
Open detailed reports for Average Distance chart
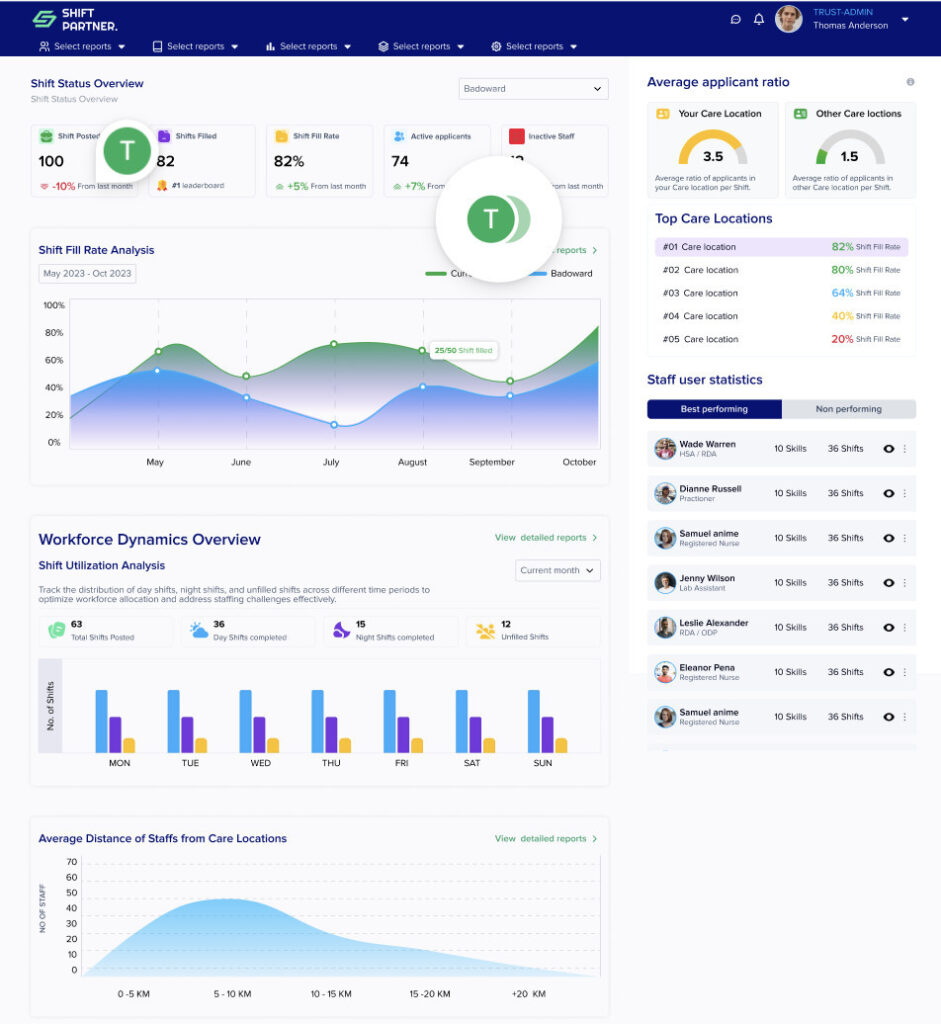coord(543,839)
